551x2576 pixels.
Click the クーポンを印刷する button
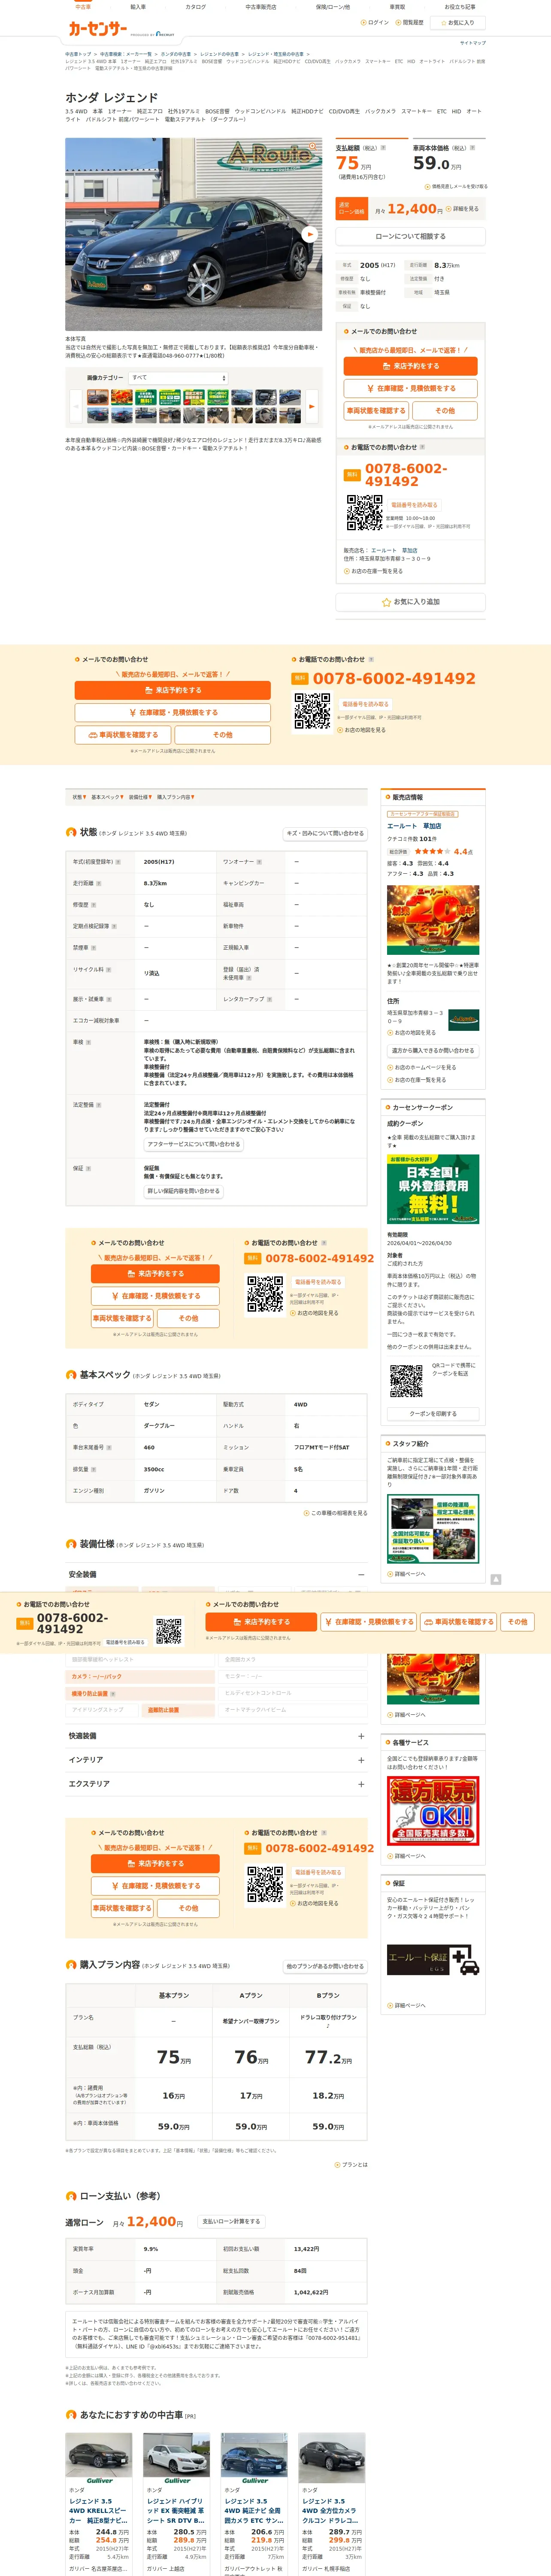pyautogui.click(x=433, y=1414)
